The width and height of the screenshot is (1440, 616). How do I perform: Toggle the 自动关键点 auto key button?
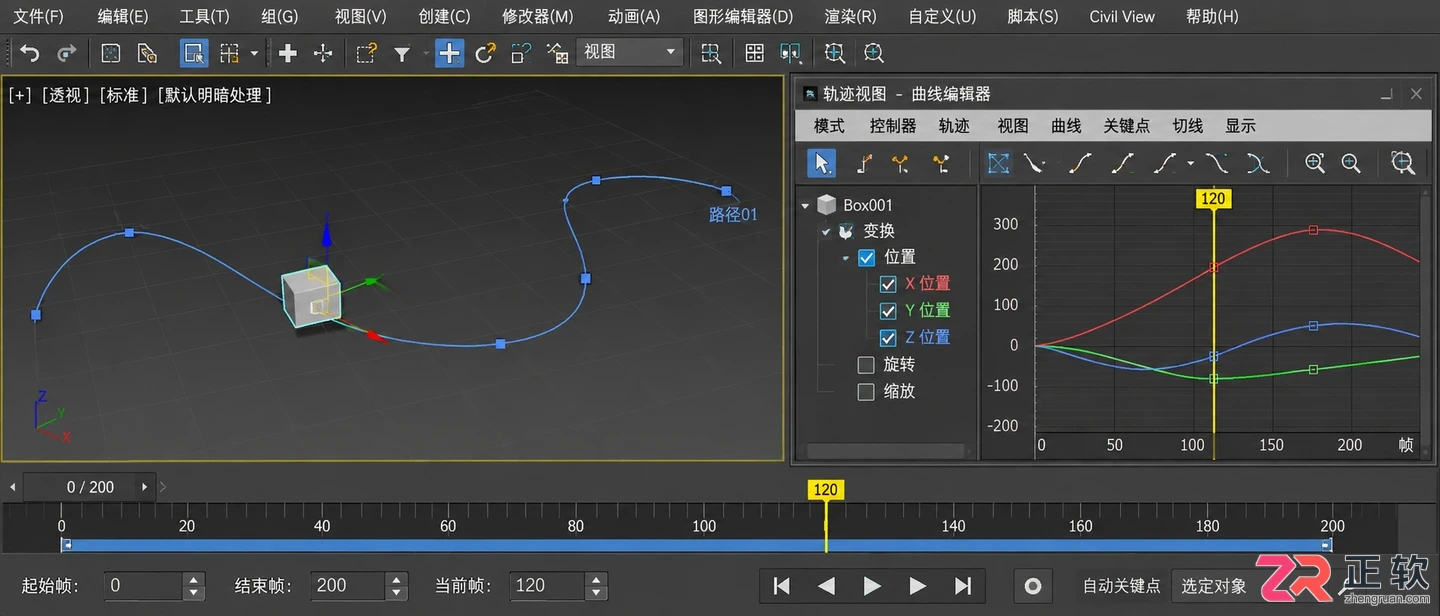pyautogui.click(x=1122, y=586)
